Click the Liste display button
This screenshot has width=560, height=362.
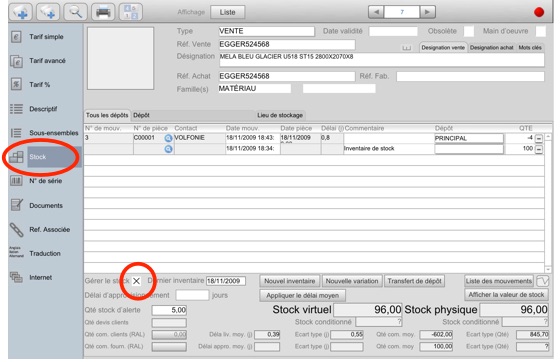click(228, 12)
